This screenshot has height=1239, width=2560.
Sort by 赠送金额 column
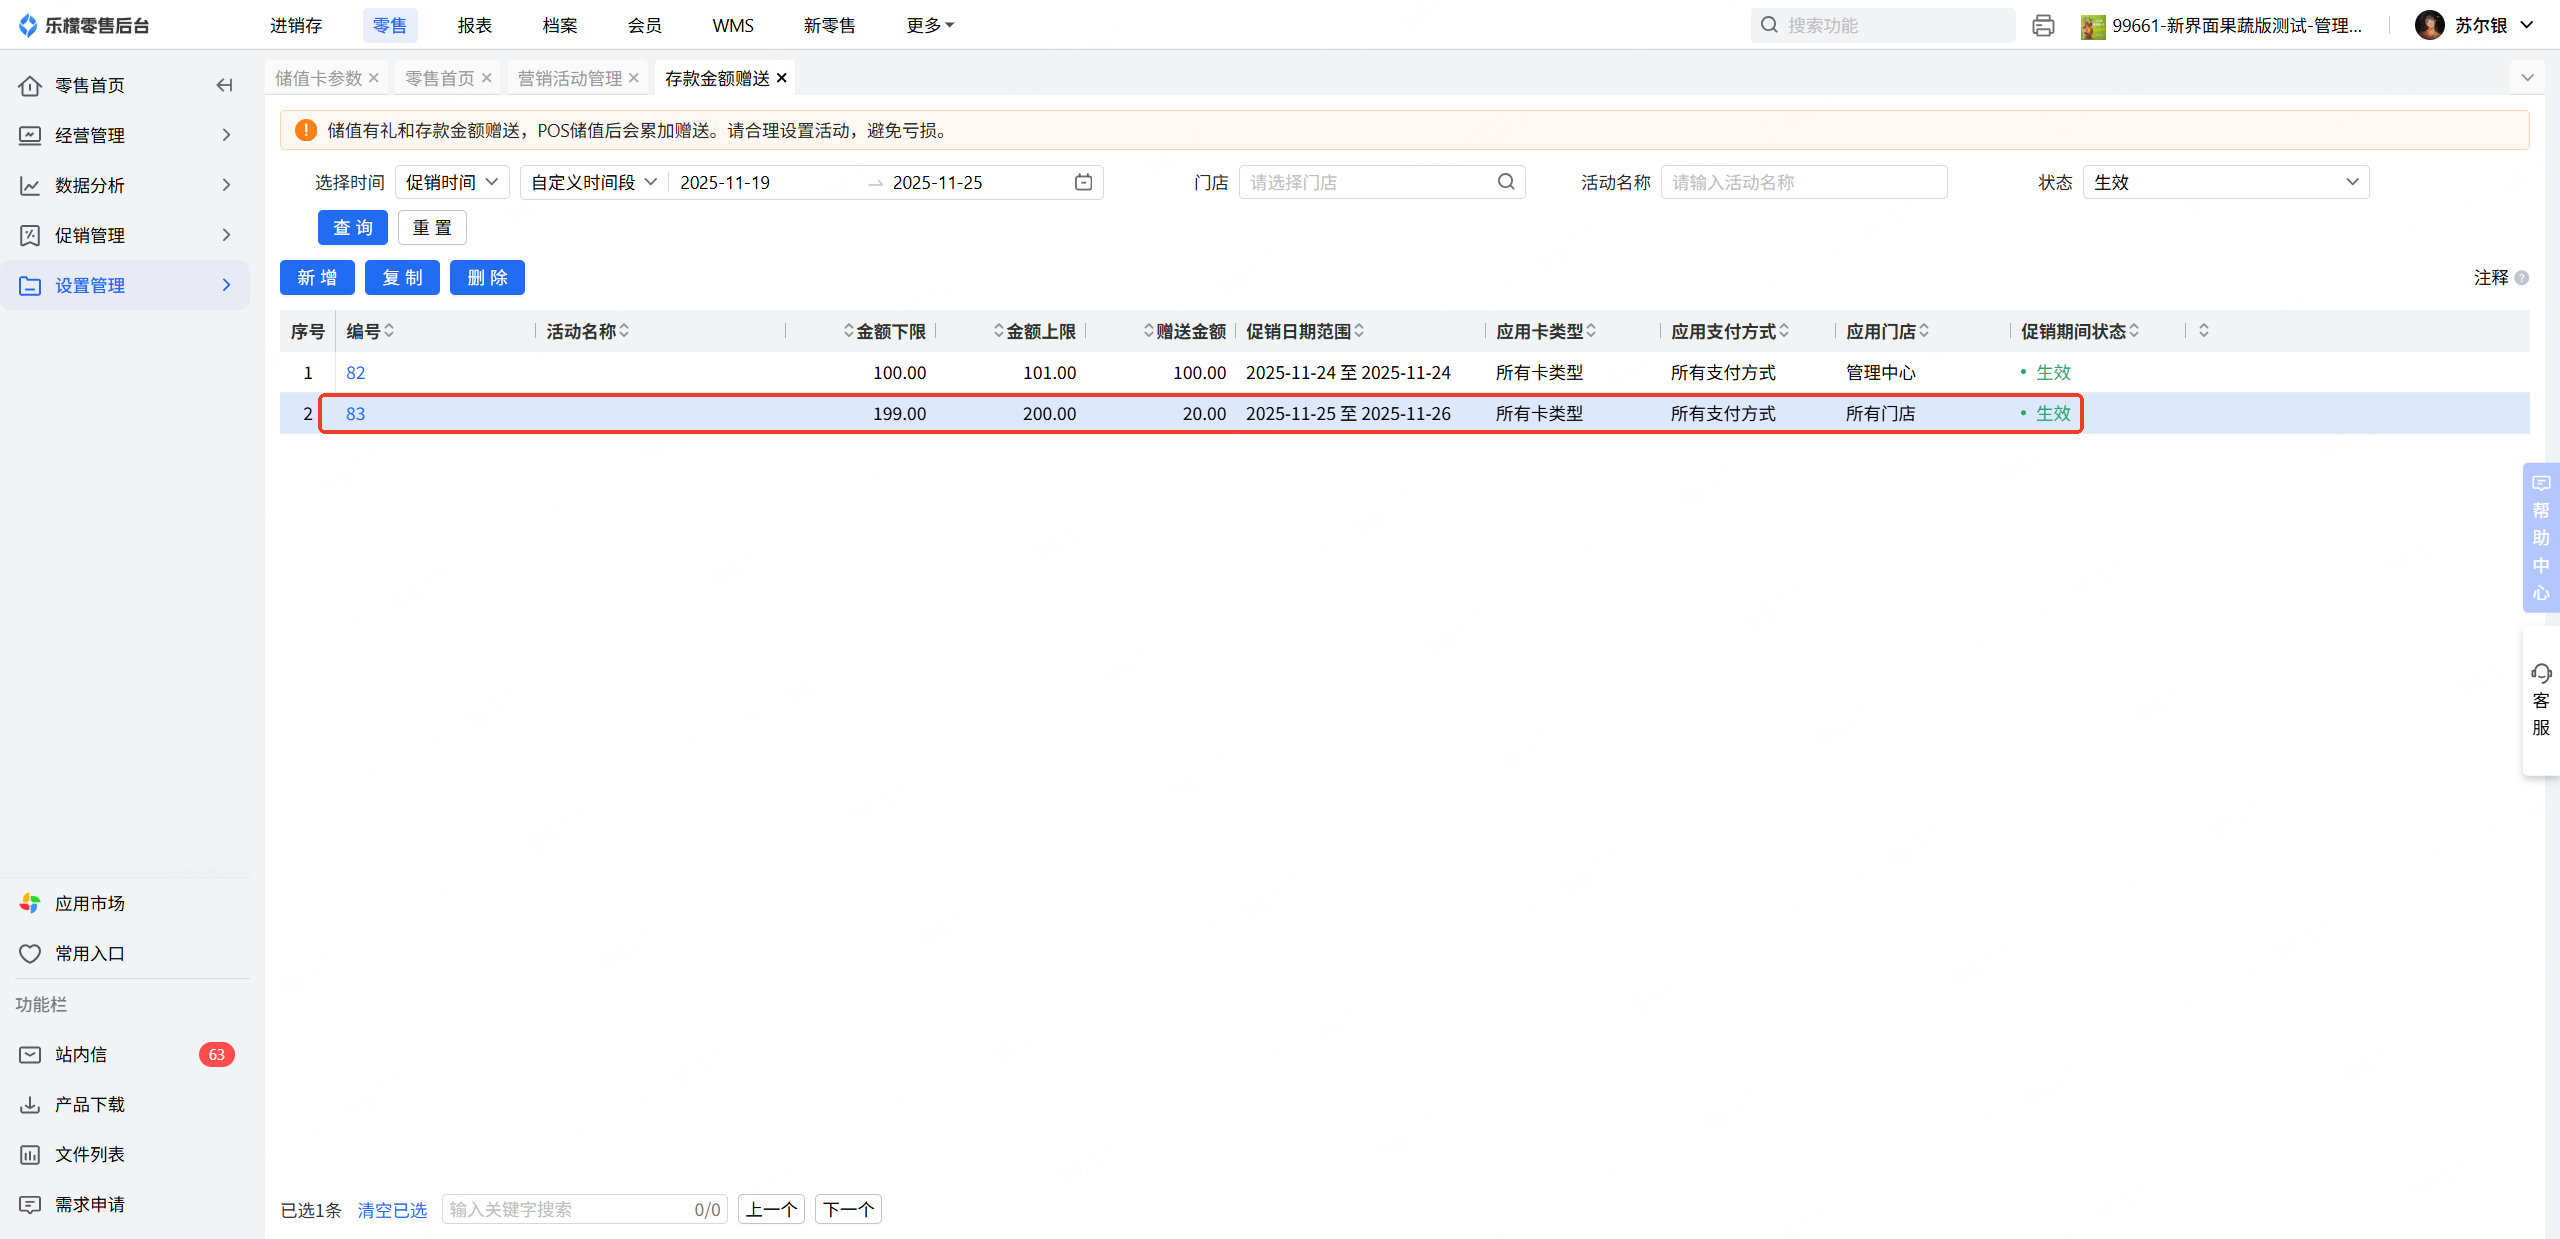[1148, 331]
